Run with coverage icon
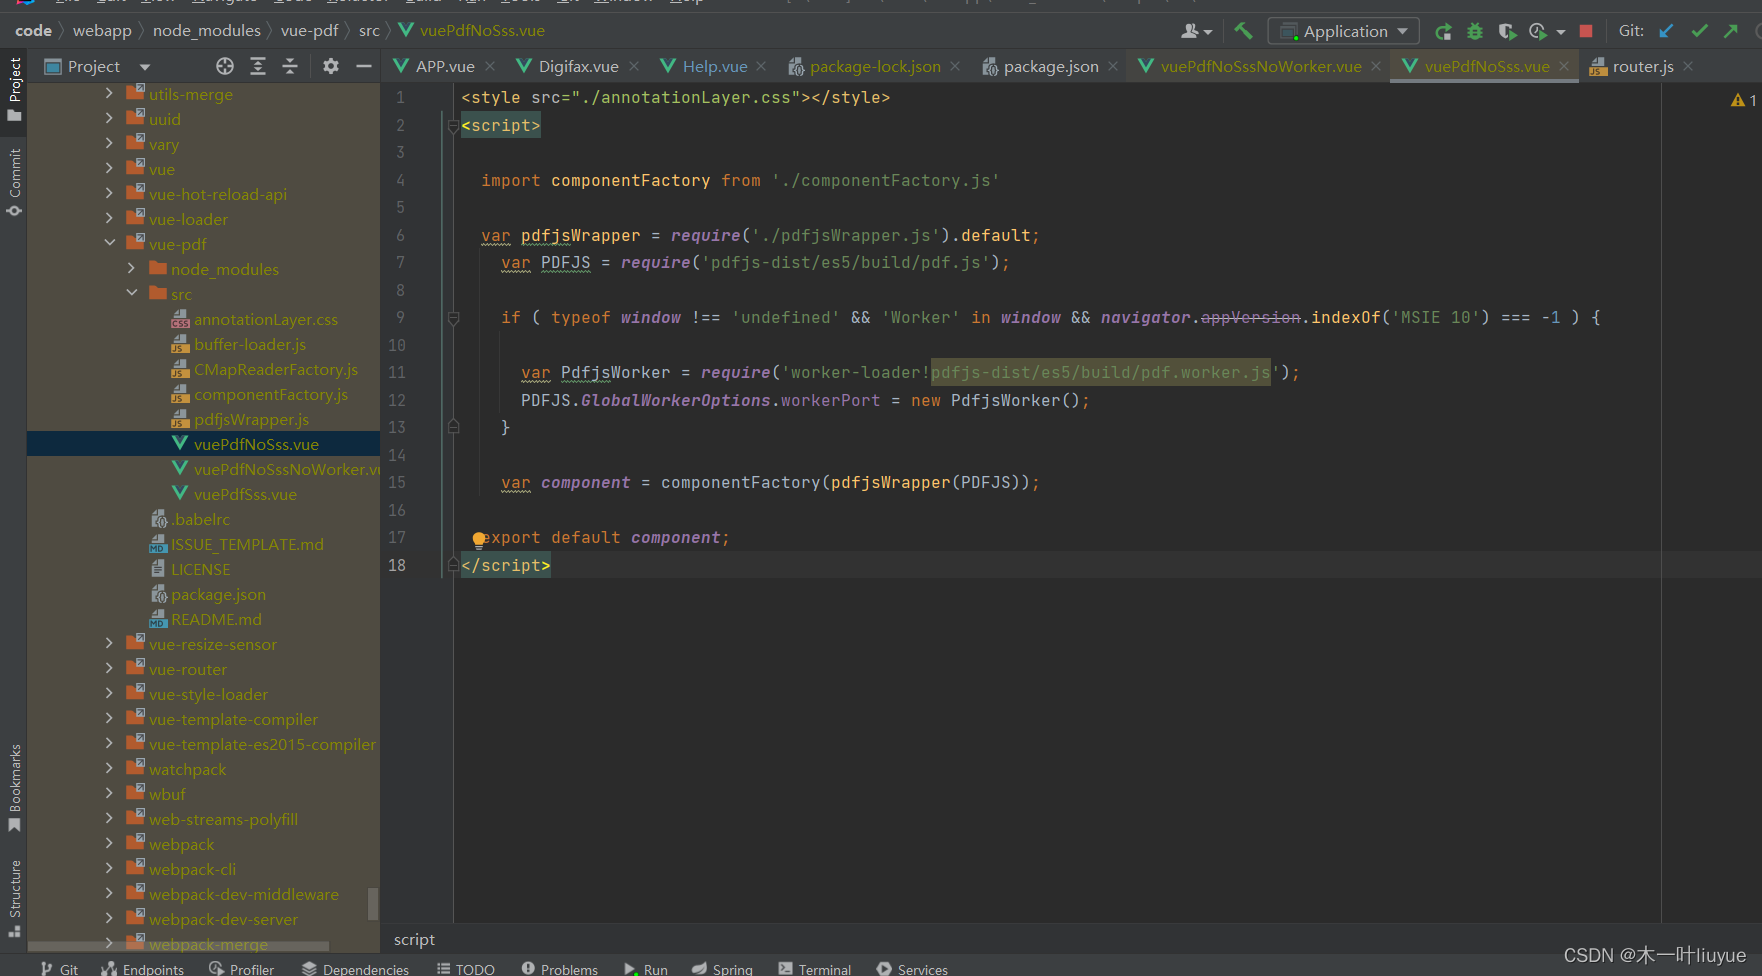The height and width of the screenshot is (976, 1762). [x=1507, y=32]
